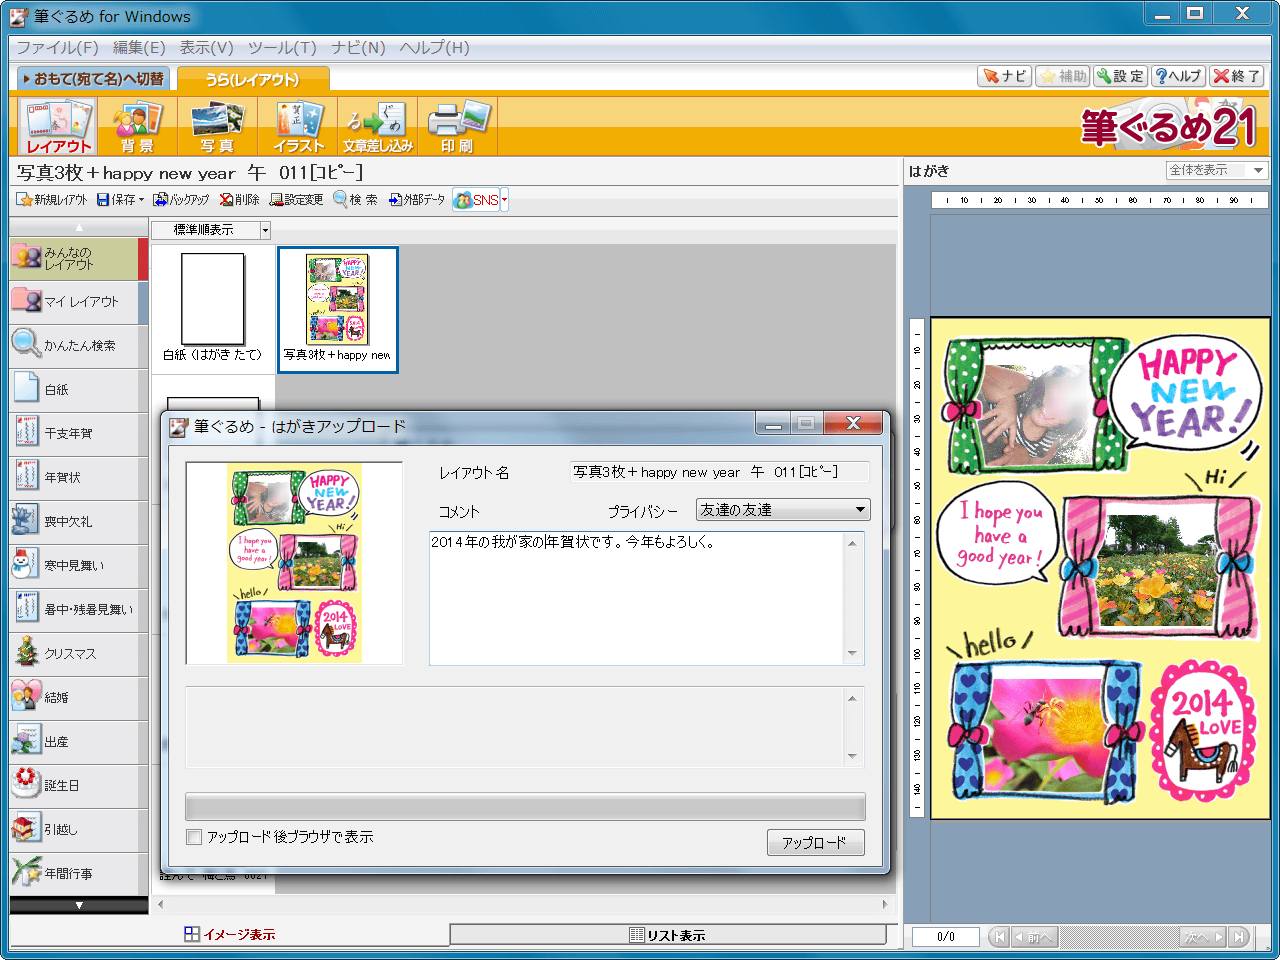Open the 印刷 print tool
Screen dimensions: 1280x960
coord(457,126)
